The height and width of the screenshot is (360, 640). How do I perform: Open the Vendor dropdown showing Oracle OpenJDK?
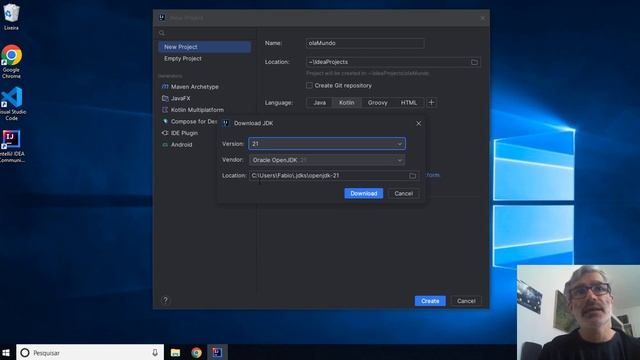[327, 160]
